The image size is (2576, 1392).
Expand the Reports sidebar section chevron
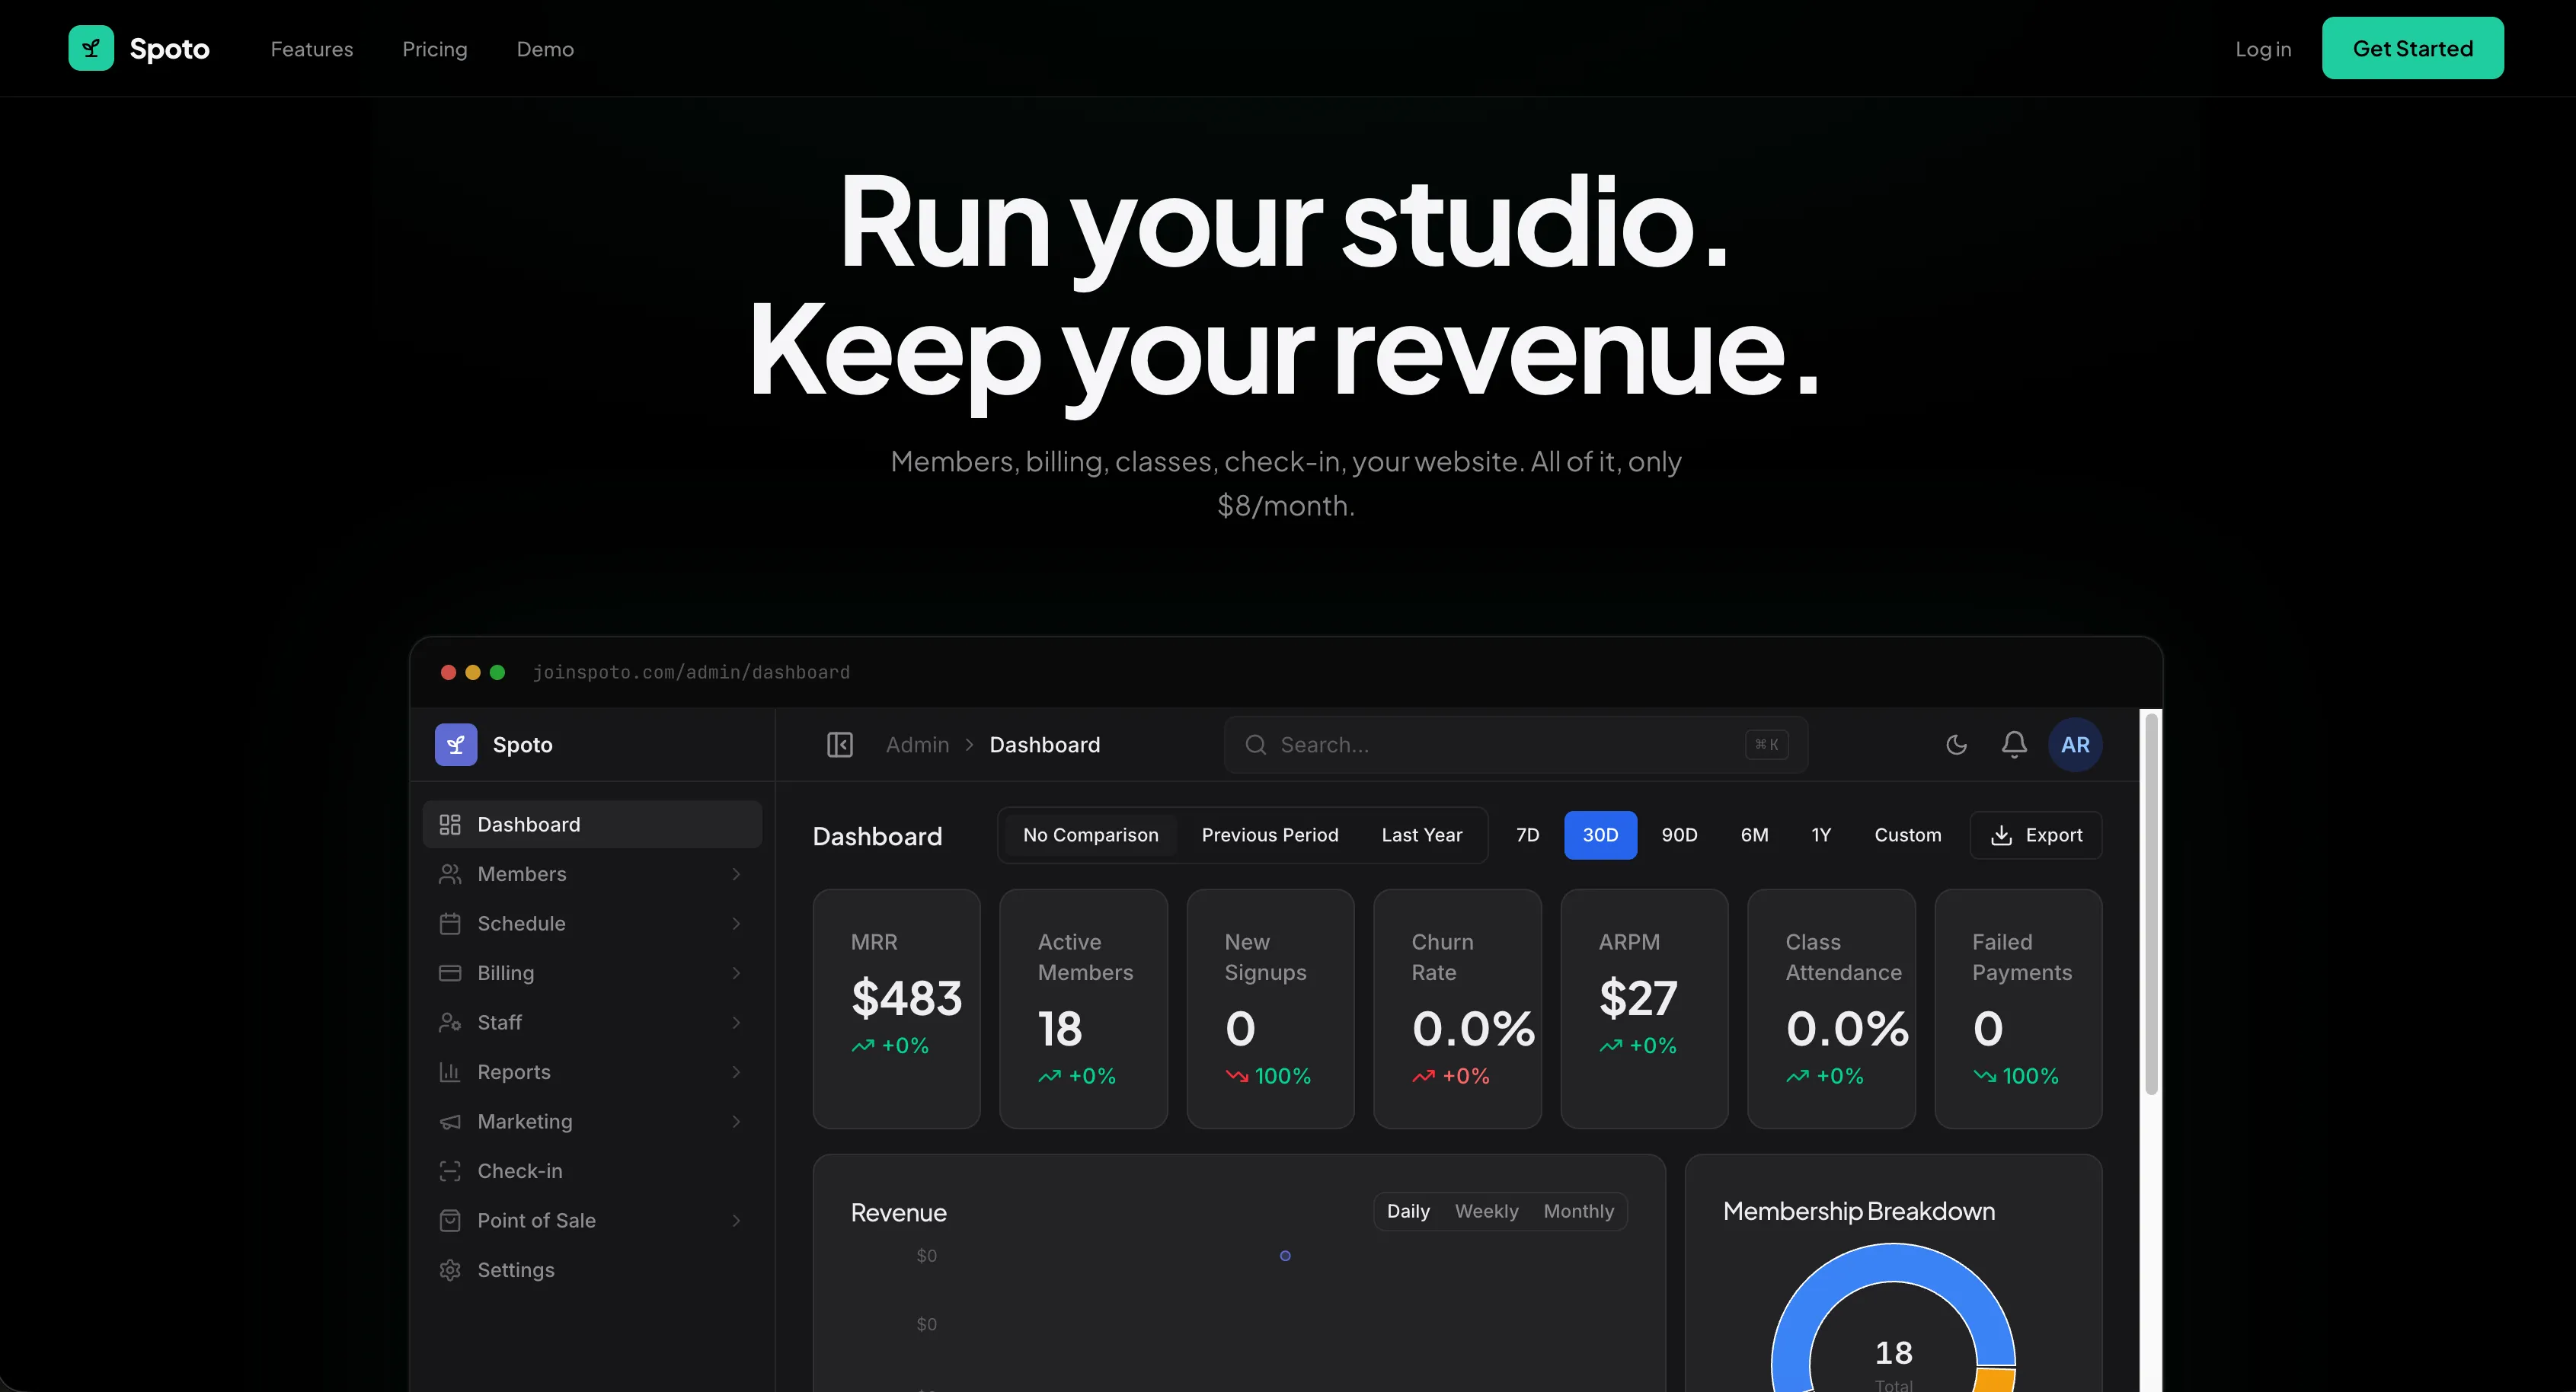[736, 1072]
